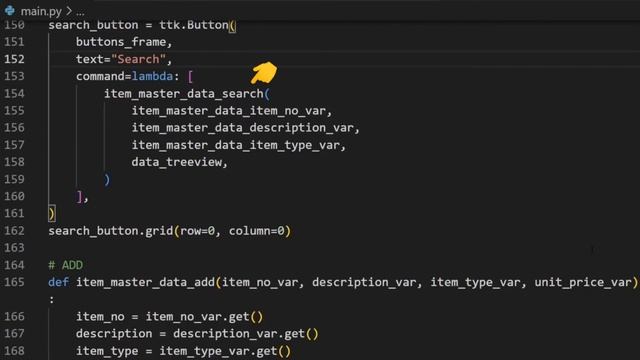This screenshot has height=360, width=640.
Task: Click line number 151 in the gutter
Action: click(14, 42)
